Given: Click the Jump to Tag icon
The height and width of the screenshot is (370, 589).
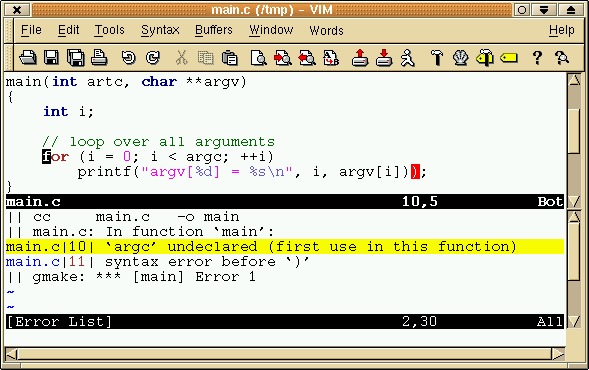Looking at the screenshot, I should [x=509, y=58].
